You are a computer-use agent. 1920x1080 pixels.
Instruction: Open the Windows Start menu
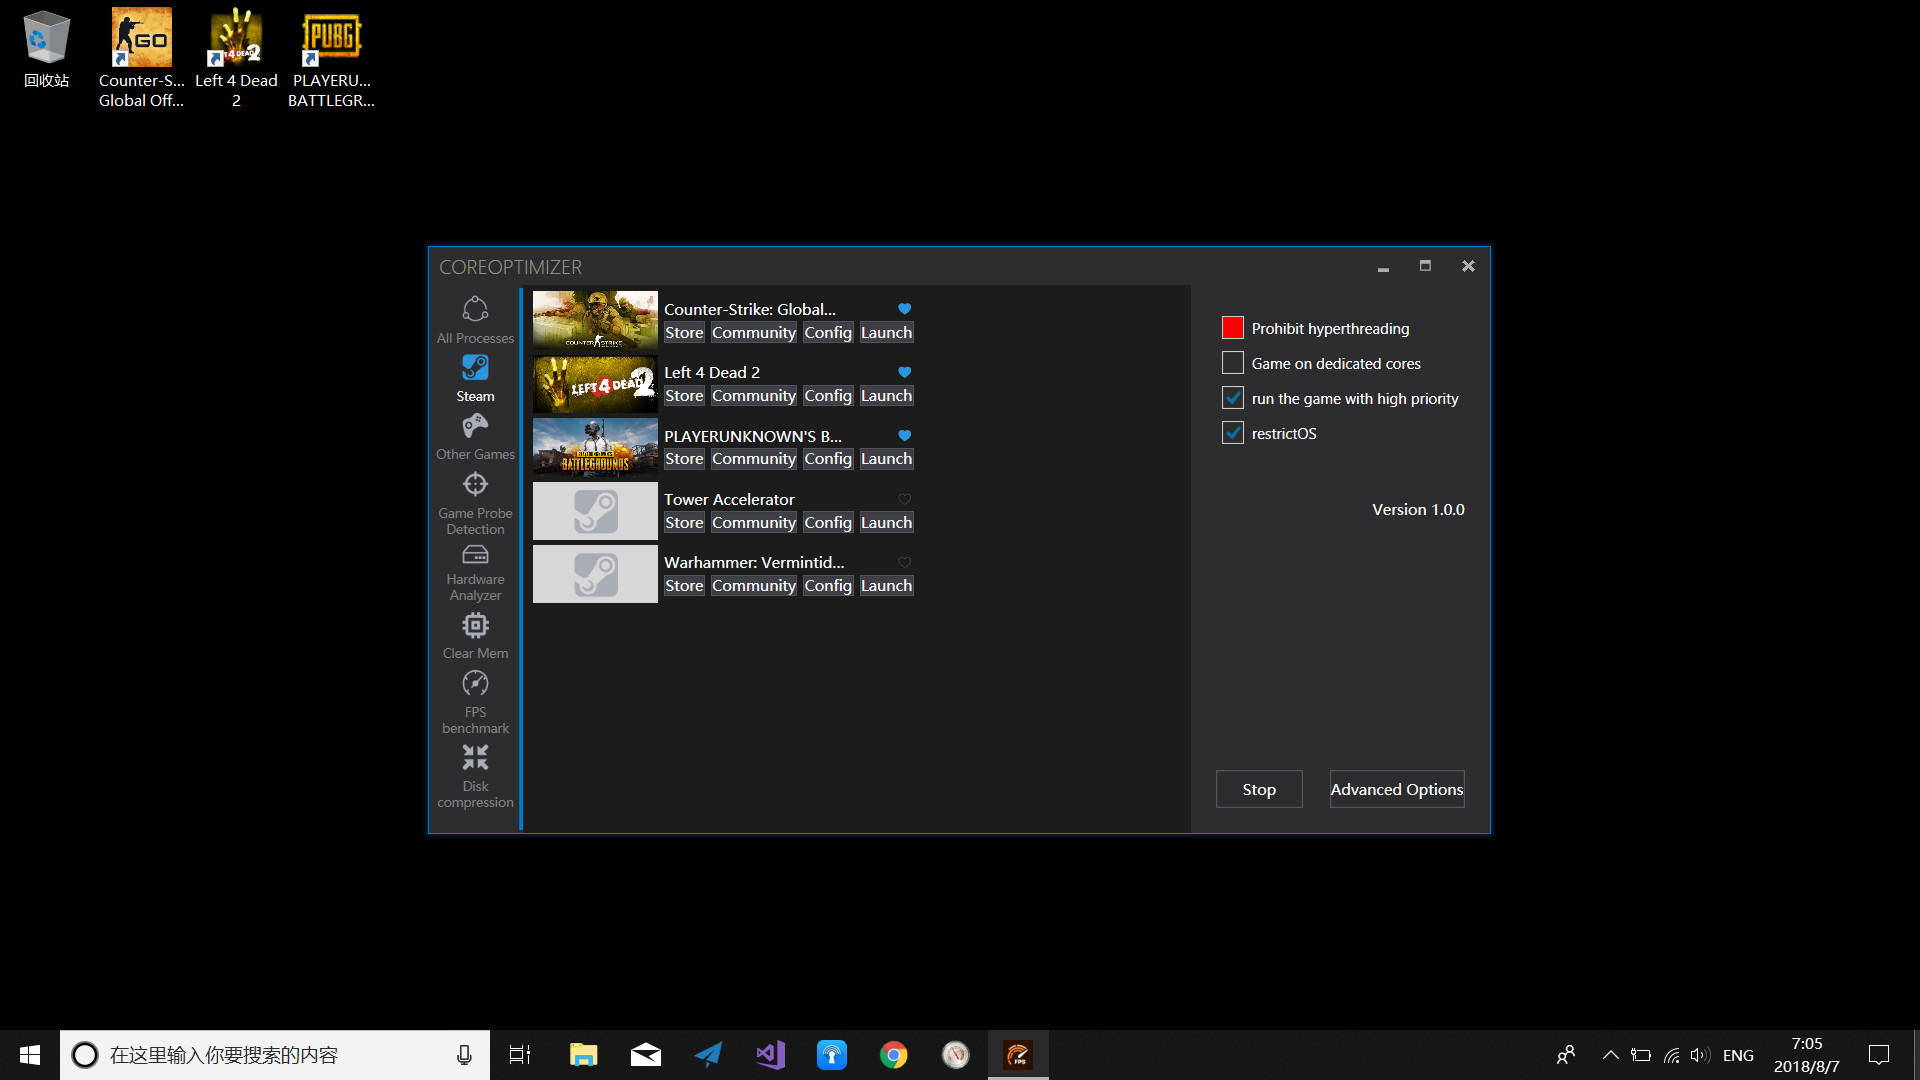29,1054
